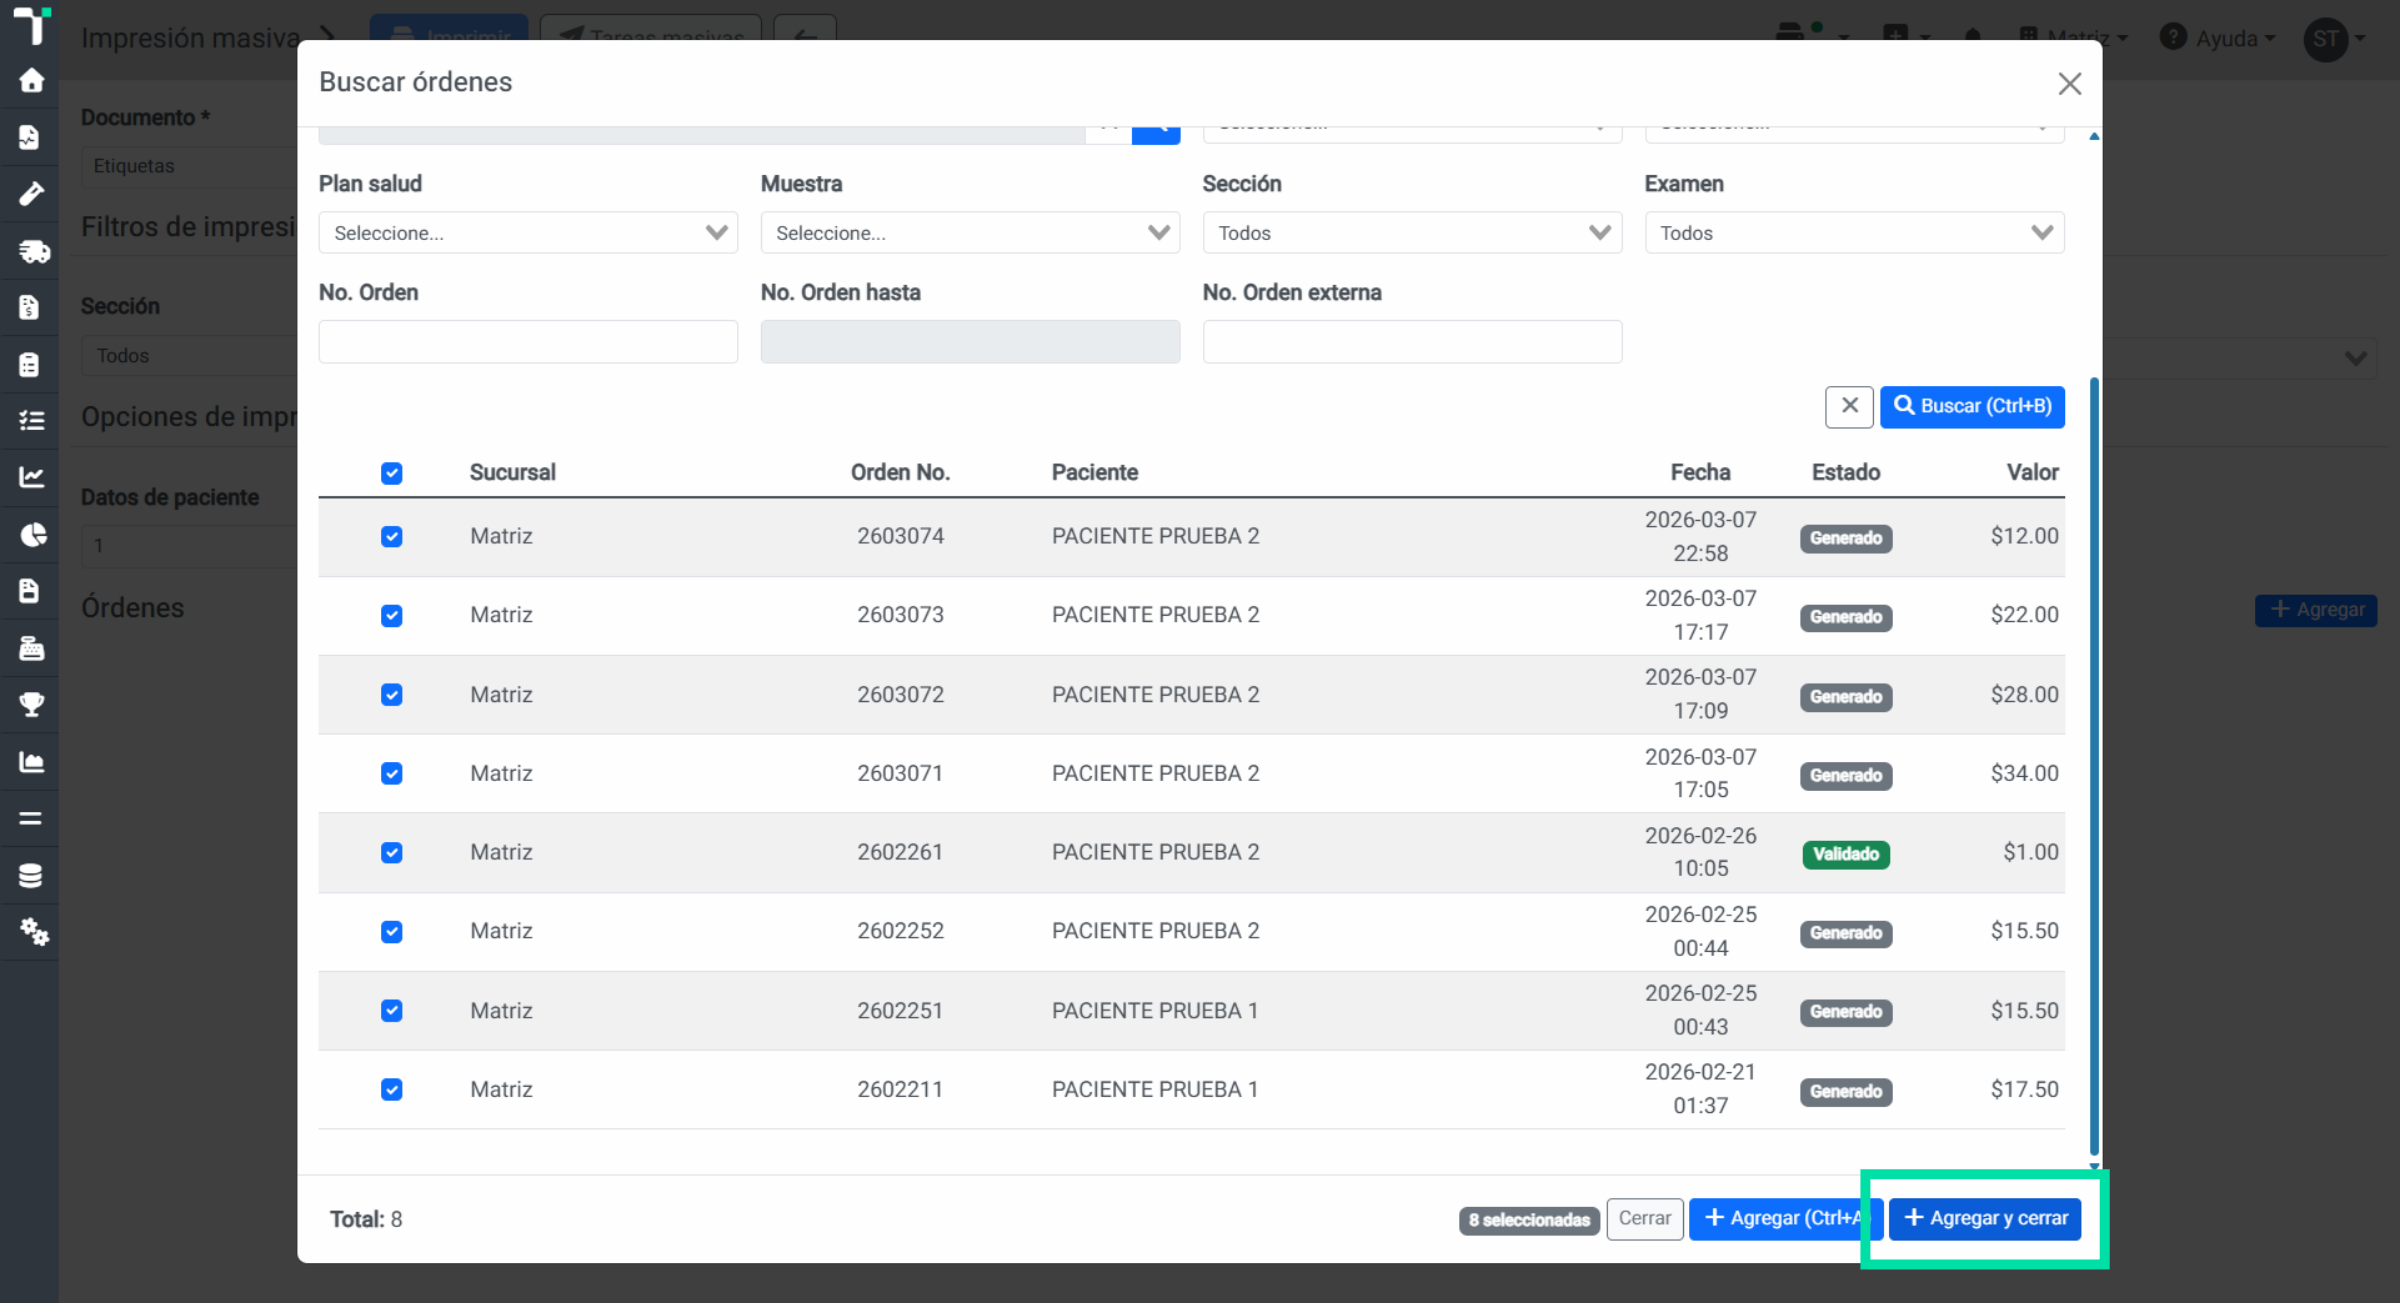Click the Agregar y cerrar button
2400x1303 pixels.
point(1985,1218)
